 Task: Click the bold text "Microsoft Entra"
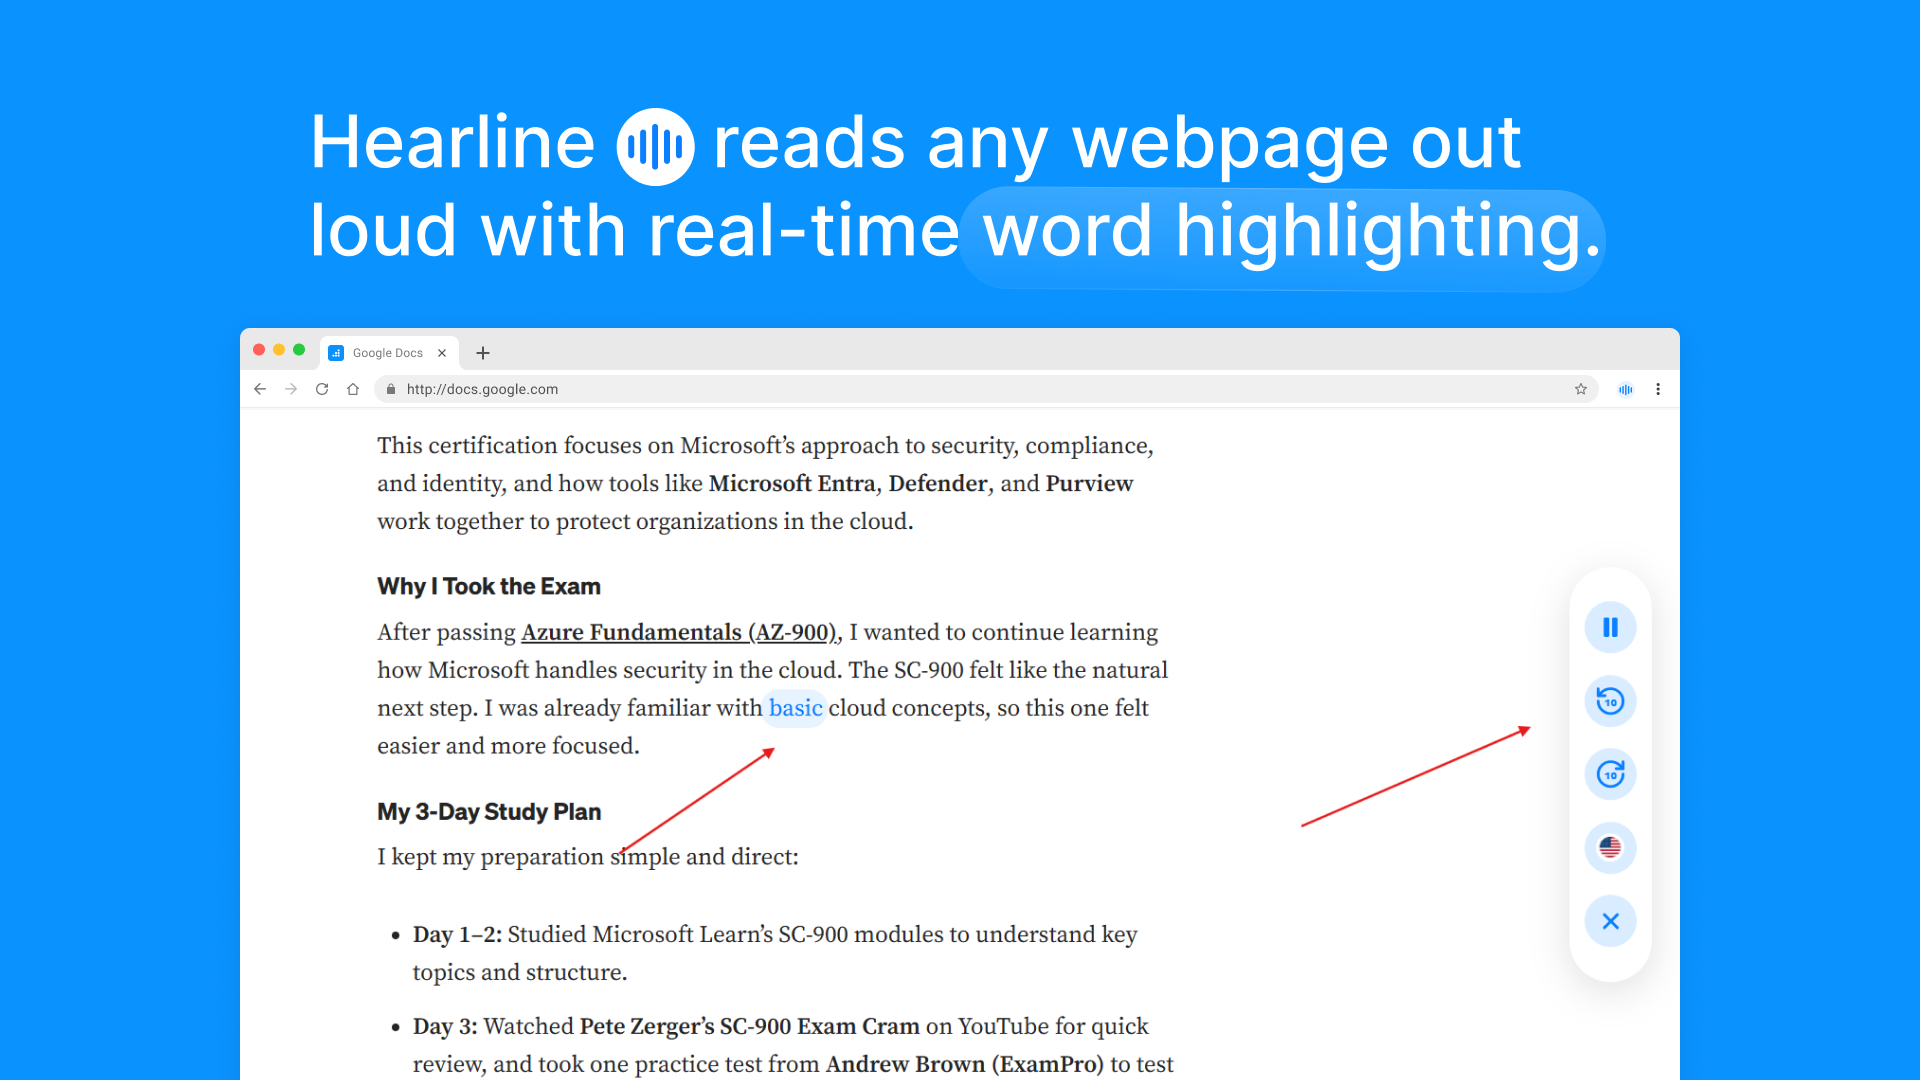coord(792,483)
